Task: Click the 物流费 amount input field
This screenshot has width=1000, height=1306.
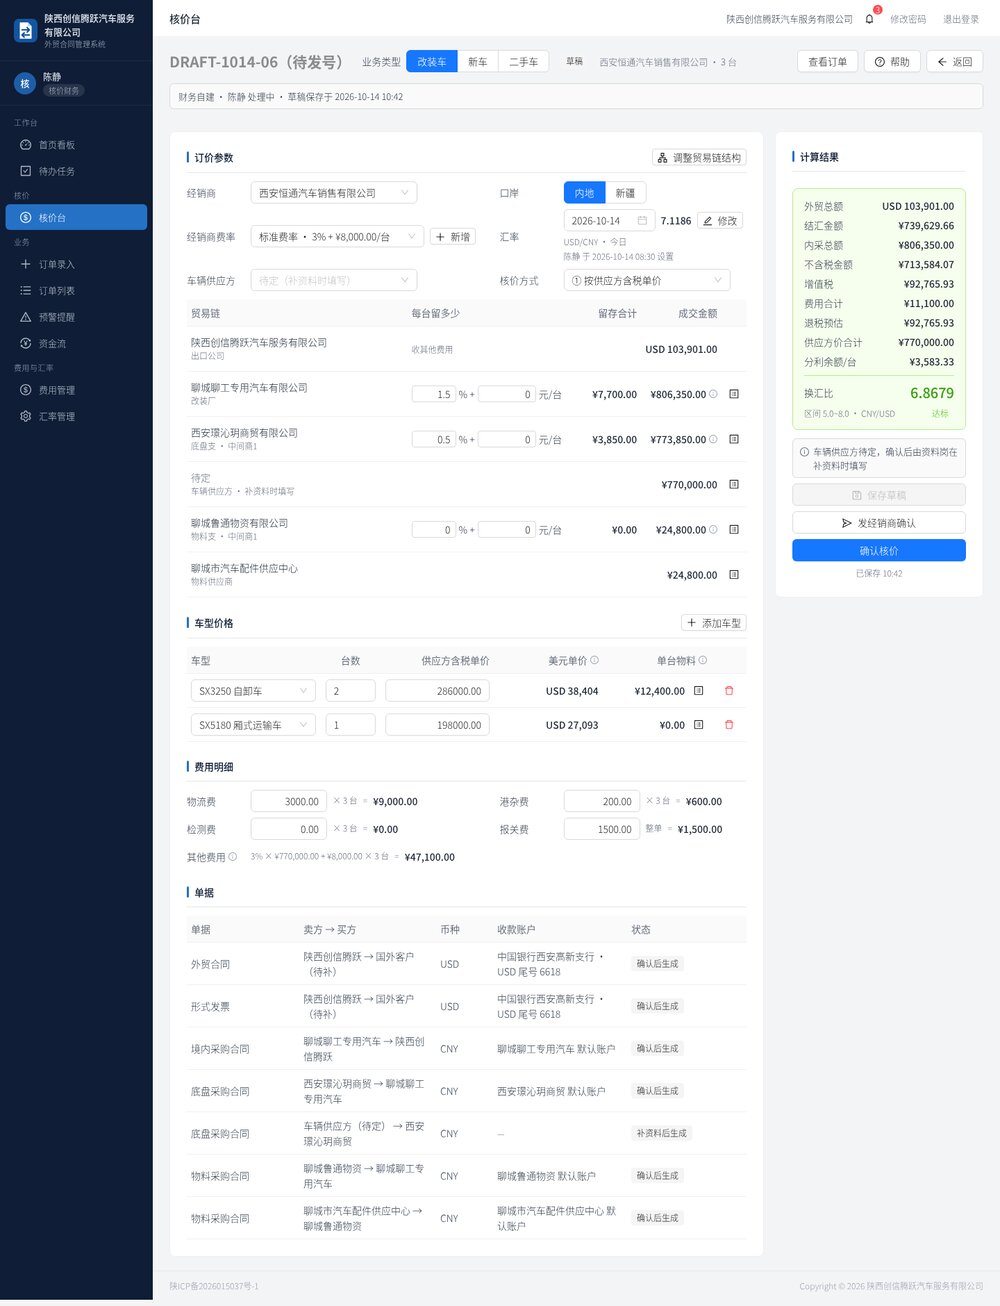Action: click(x=288, y=801)
